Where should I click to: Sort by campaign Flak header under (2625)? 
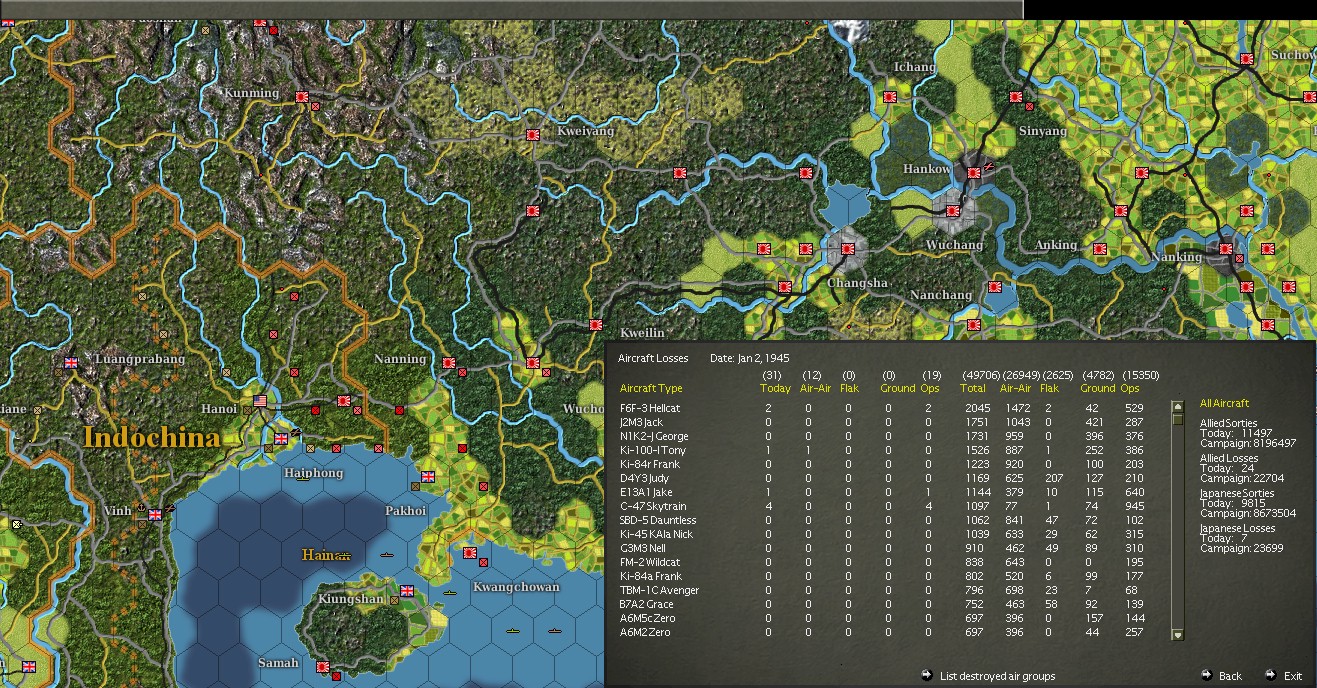pos(1049,388)
